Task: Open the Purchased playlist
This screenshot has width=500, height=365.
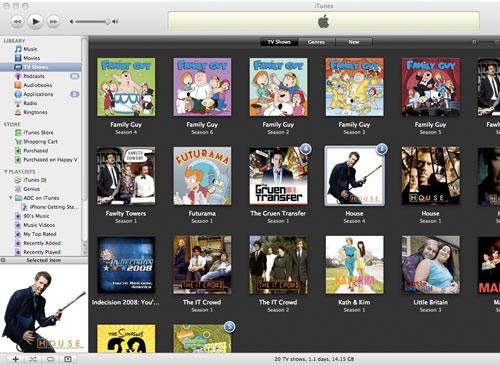Action: coord(35,150)
